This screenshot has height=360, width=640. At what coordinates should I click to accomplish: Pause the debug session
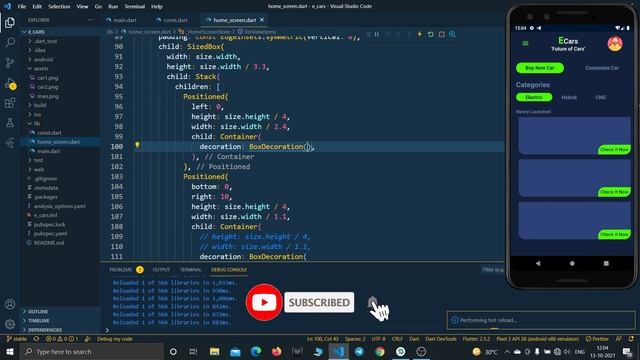pyautogui.click(x=377, y=35)
